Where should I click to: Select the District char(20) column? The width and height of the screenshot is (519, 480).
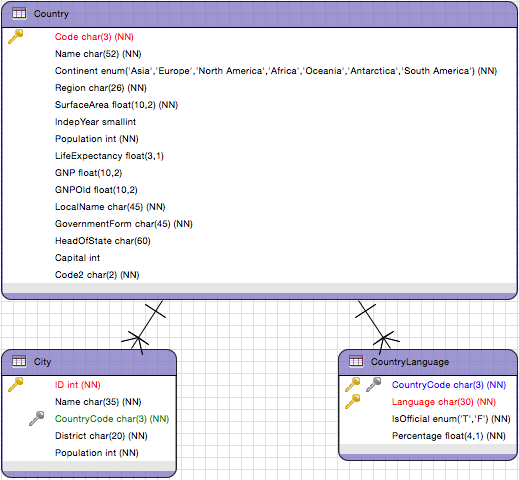(101, 436)
